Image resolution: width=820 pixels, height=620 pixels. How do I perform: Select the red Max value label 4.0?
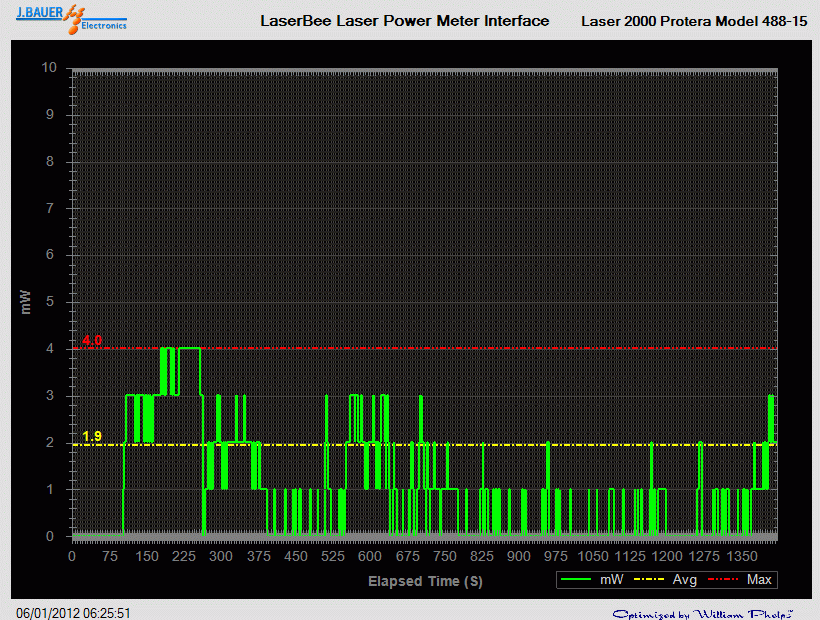click(x=92, y=340)
